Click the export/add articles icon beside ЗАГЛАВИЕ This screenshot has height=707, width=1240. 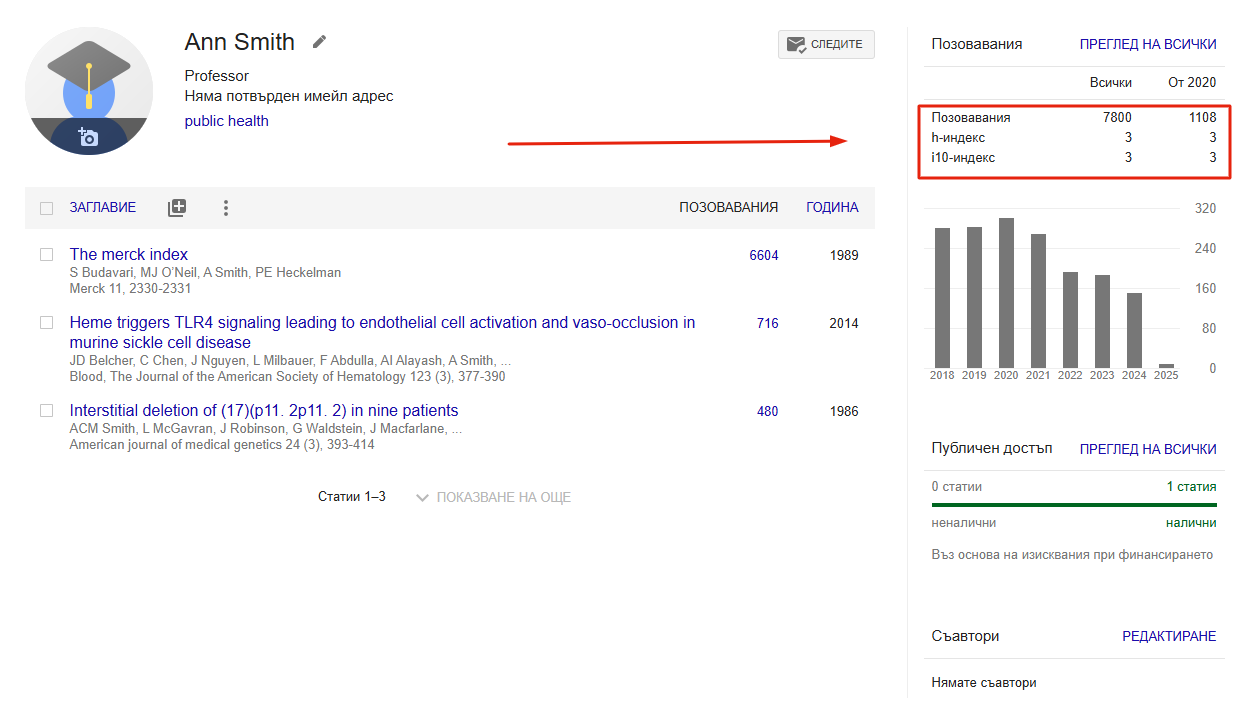point(177,207)
